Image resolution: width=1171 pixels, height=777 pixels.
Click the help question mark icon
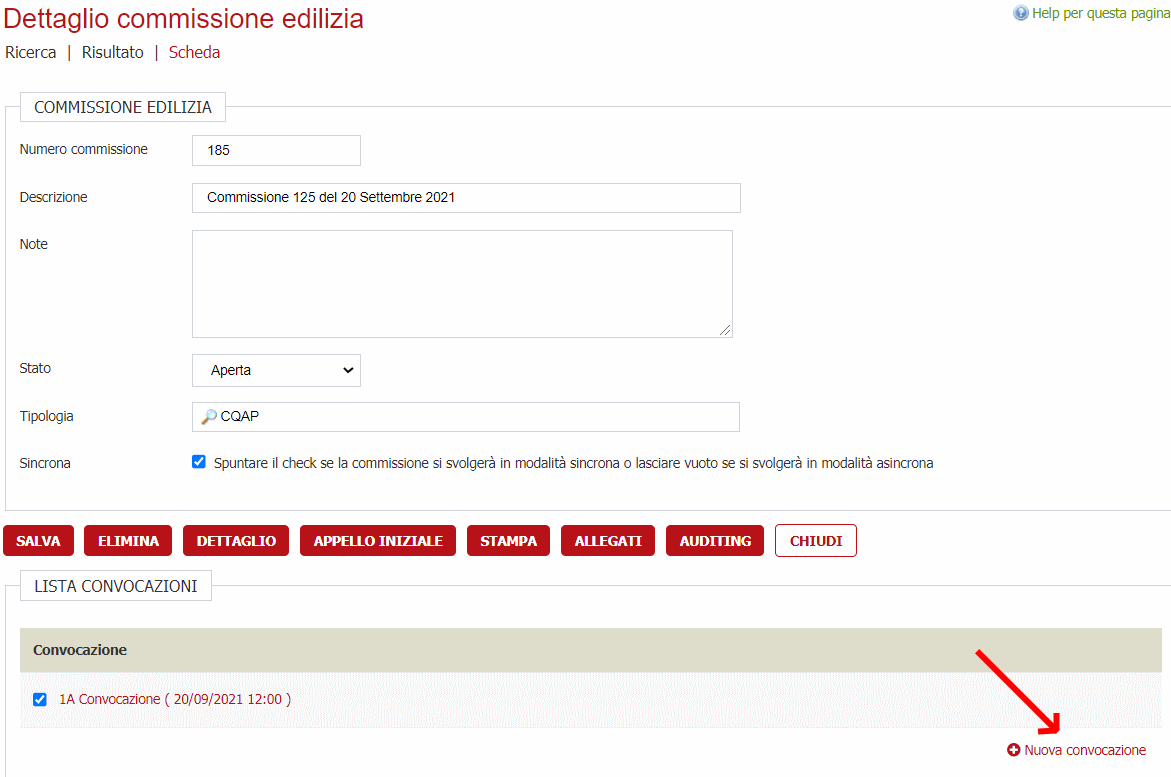(x=1020, y=13)
